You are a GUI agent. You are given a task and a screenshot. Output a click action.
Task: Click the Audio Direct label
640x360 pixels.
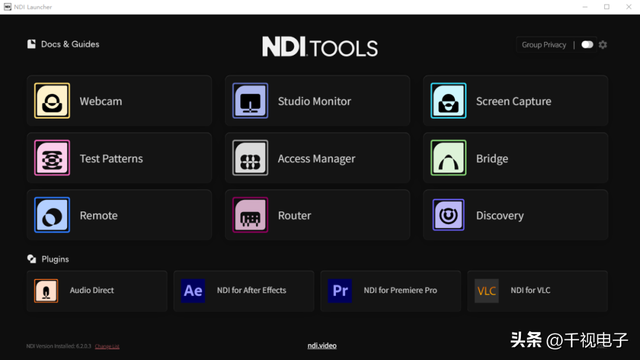click(92, 290)
